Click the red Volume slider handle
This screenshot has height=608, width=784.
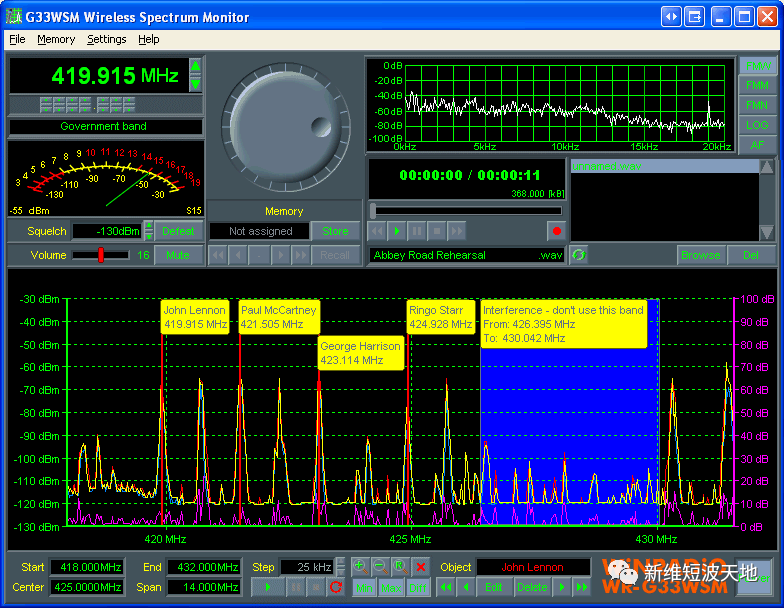click(101, 255)
